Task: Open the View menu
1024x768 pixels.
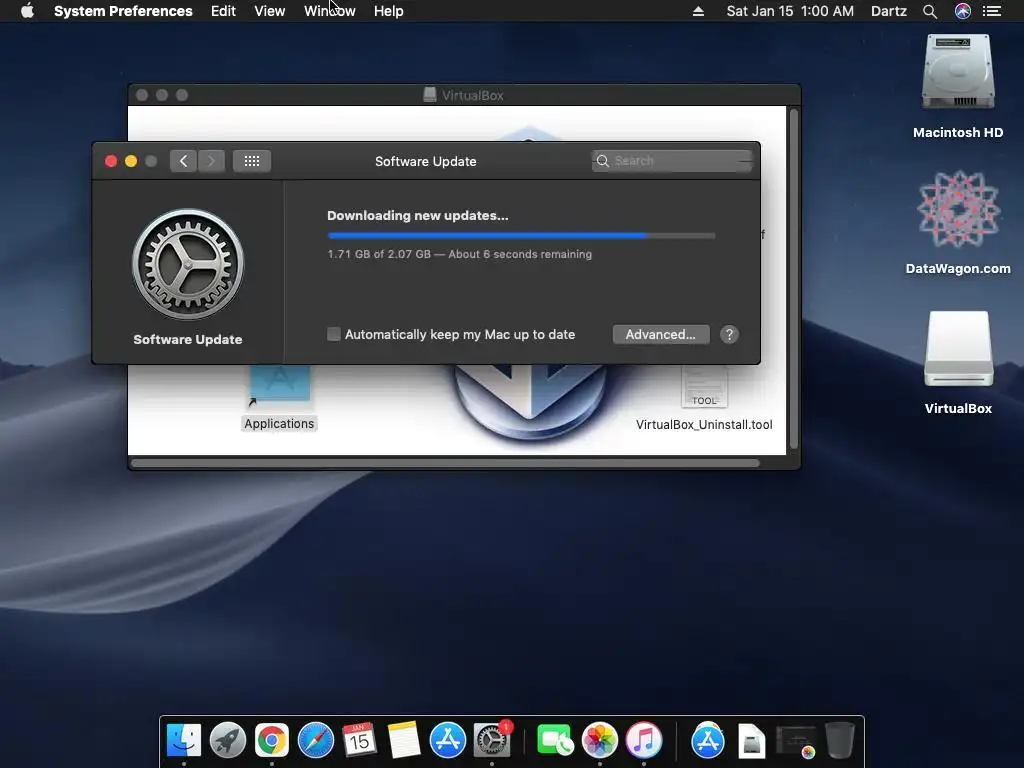Action: click(x=270, y=11)
